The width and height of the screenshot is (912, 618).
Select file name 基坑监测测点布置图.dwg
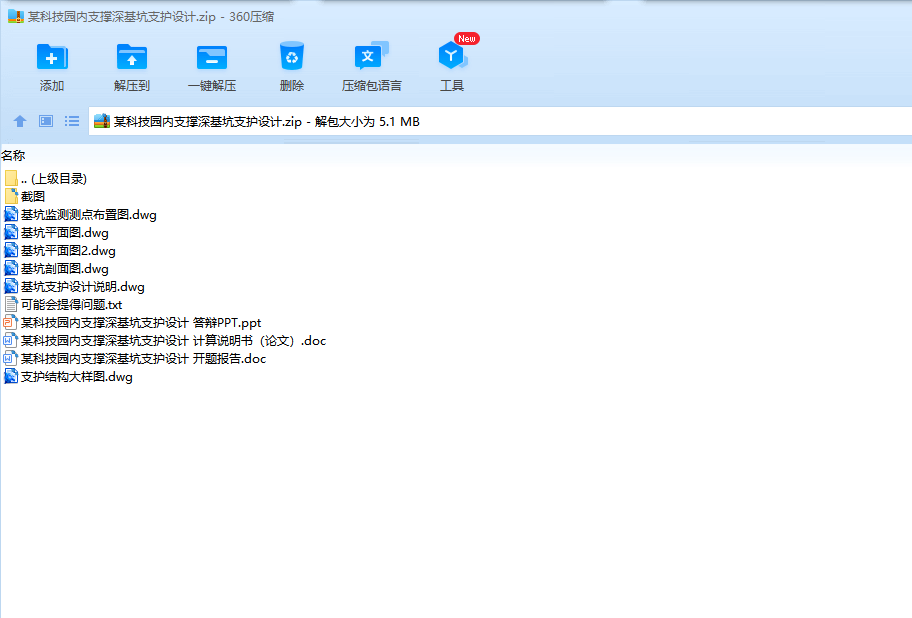(x=88, y=215)
